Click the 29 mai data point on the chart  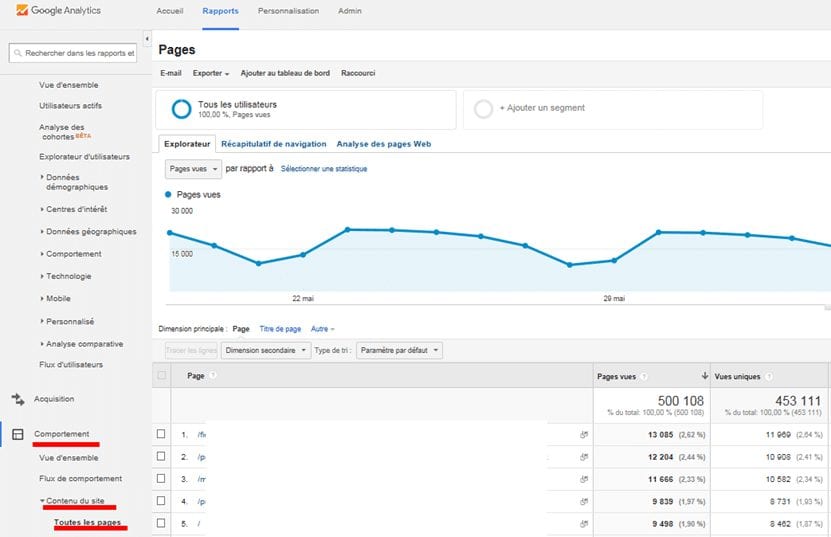pos(614,260)
